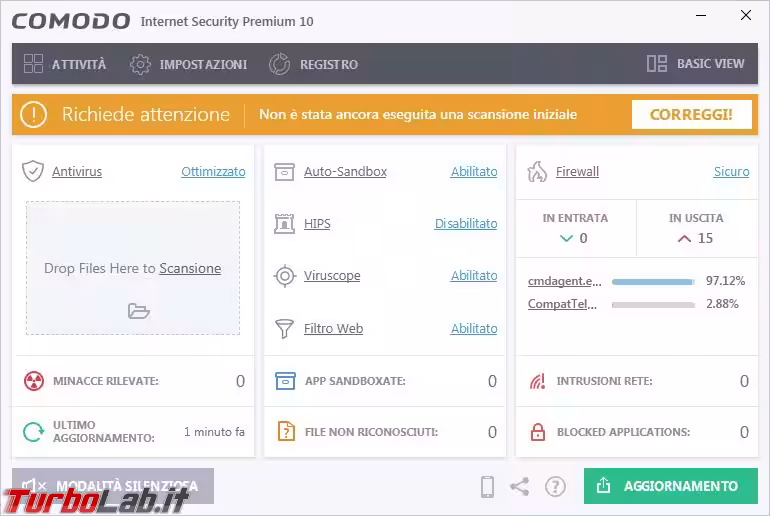This screenshot has height=516, width=770.
Task: Open the Registro log view
Action: pyautogui.click(x=313, y=64)
